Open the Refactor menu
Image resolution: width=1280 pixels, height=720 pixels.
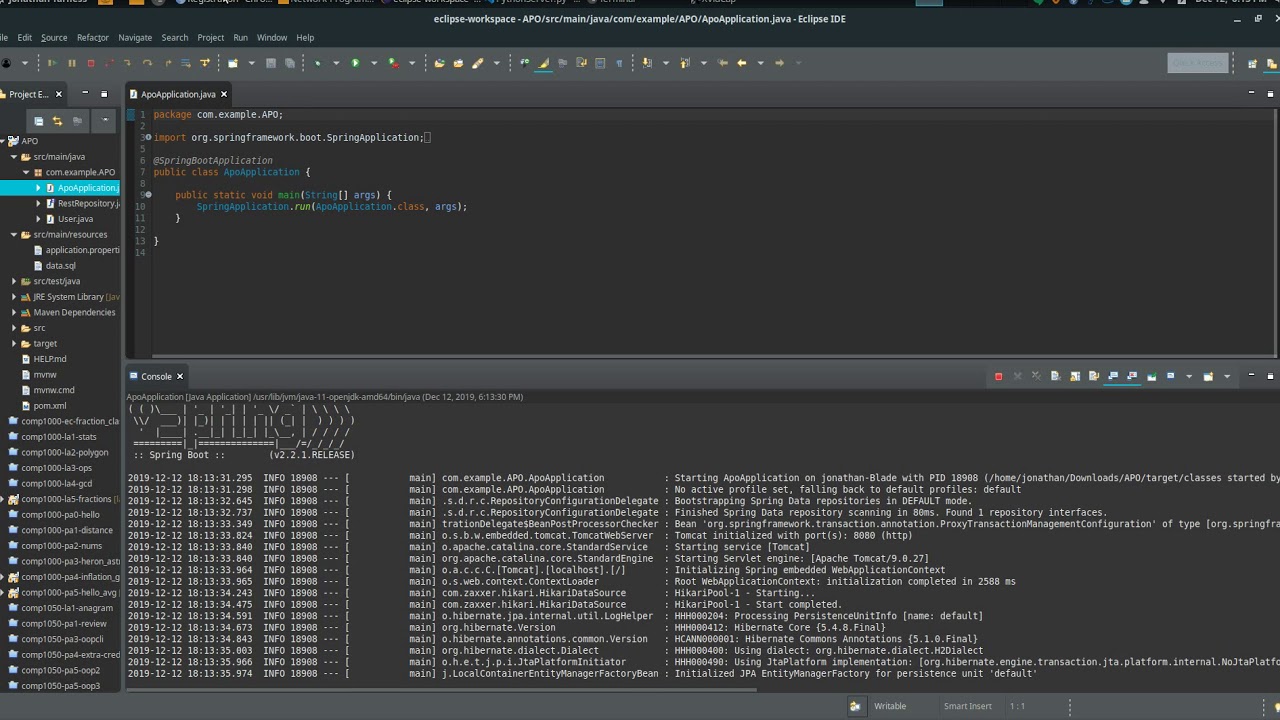[x=93, y=38]
